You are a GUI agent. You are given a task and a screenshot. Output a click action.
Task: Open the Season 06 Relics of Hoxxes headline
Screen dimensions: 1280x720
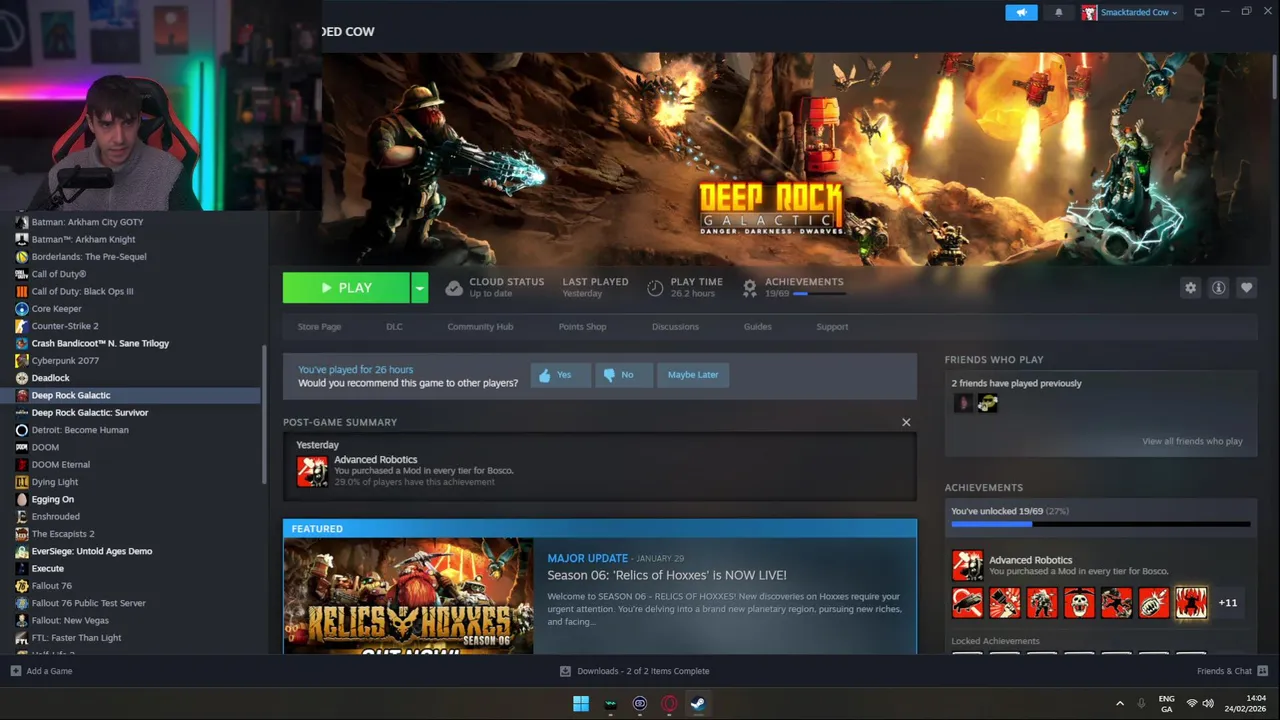pyautogui.click(x=667, y=575)
